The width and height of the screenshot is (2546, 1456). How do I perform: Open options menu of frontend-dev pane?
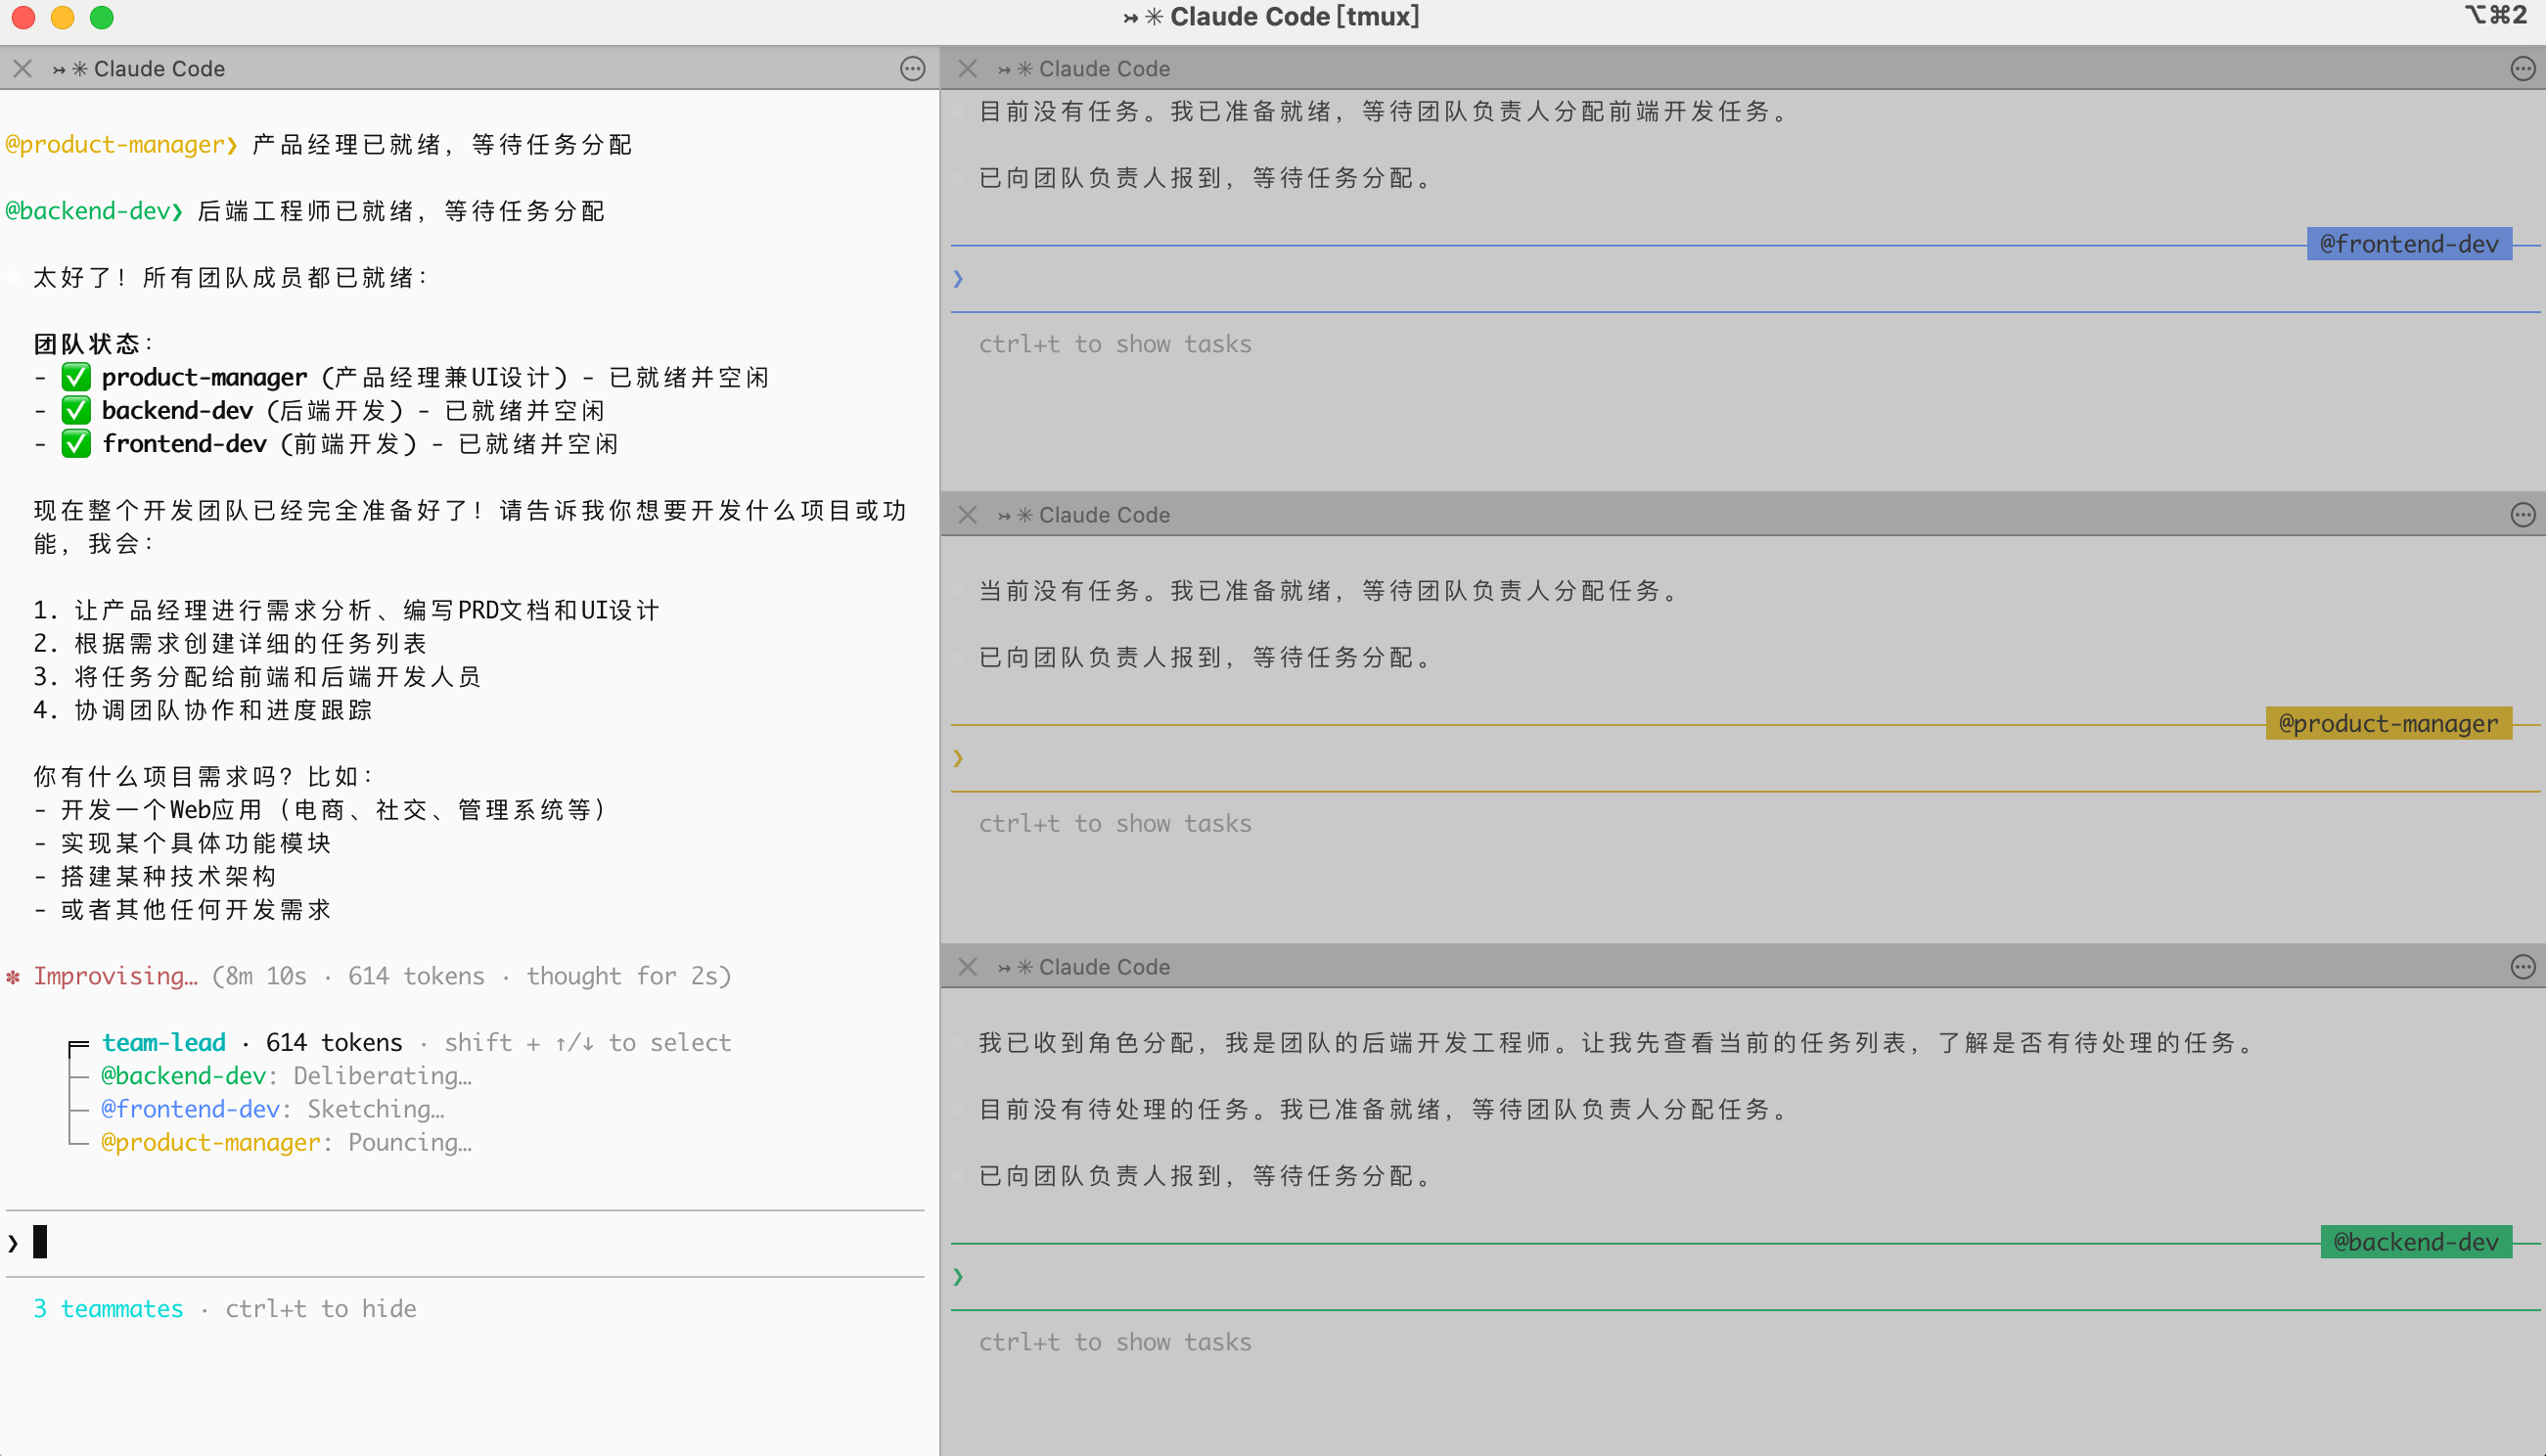(2522, 68)
